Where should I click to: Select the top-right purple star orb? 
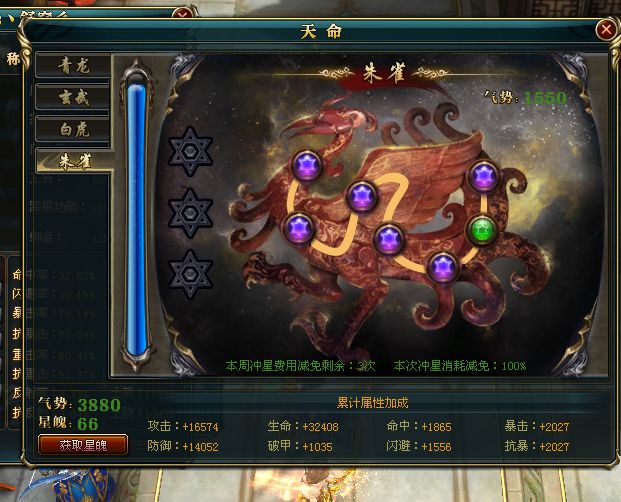[x=483, y=176]
